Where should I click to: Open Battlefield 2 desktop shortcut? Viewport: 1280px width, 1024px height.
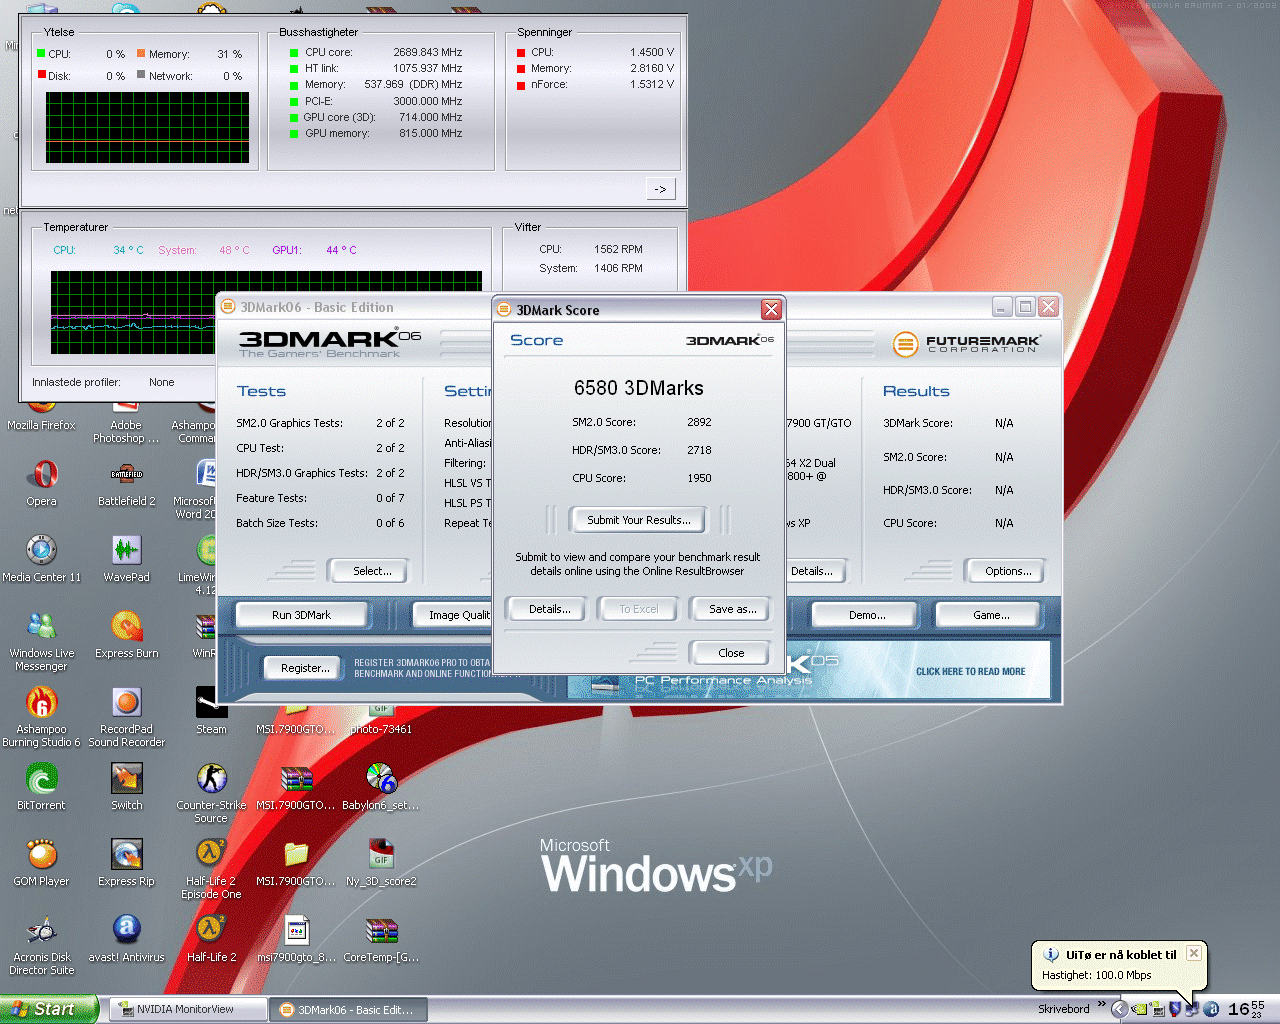click(126, 482)
